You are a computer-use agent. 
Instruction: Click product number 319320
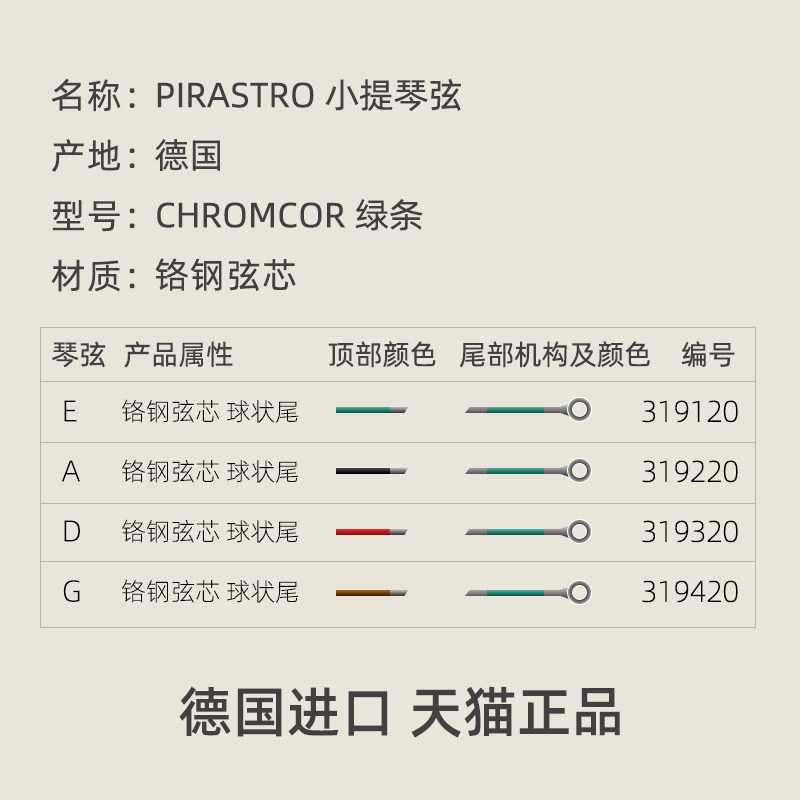(x=690, y=532)
